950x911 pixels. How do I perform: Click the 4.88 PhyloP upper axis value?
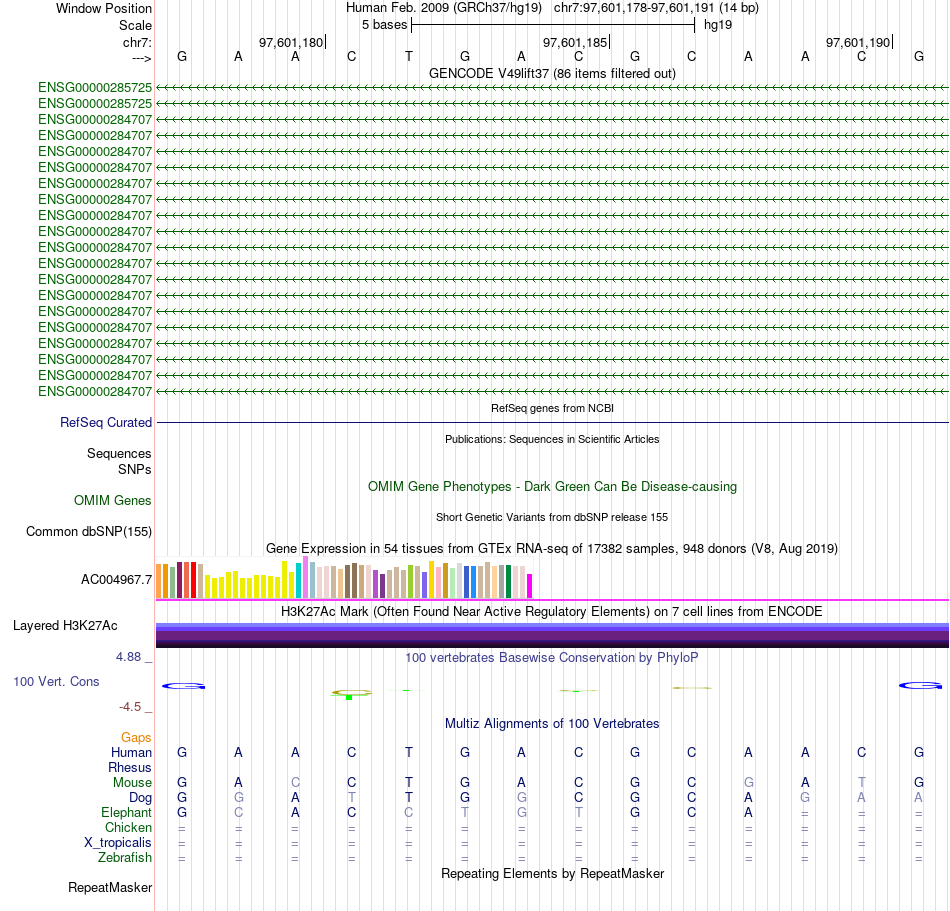pos(128,657)
